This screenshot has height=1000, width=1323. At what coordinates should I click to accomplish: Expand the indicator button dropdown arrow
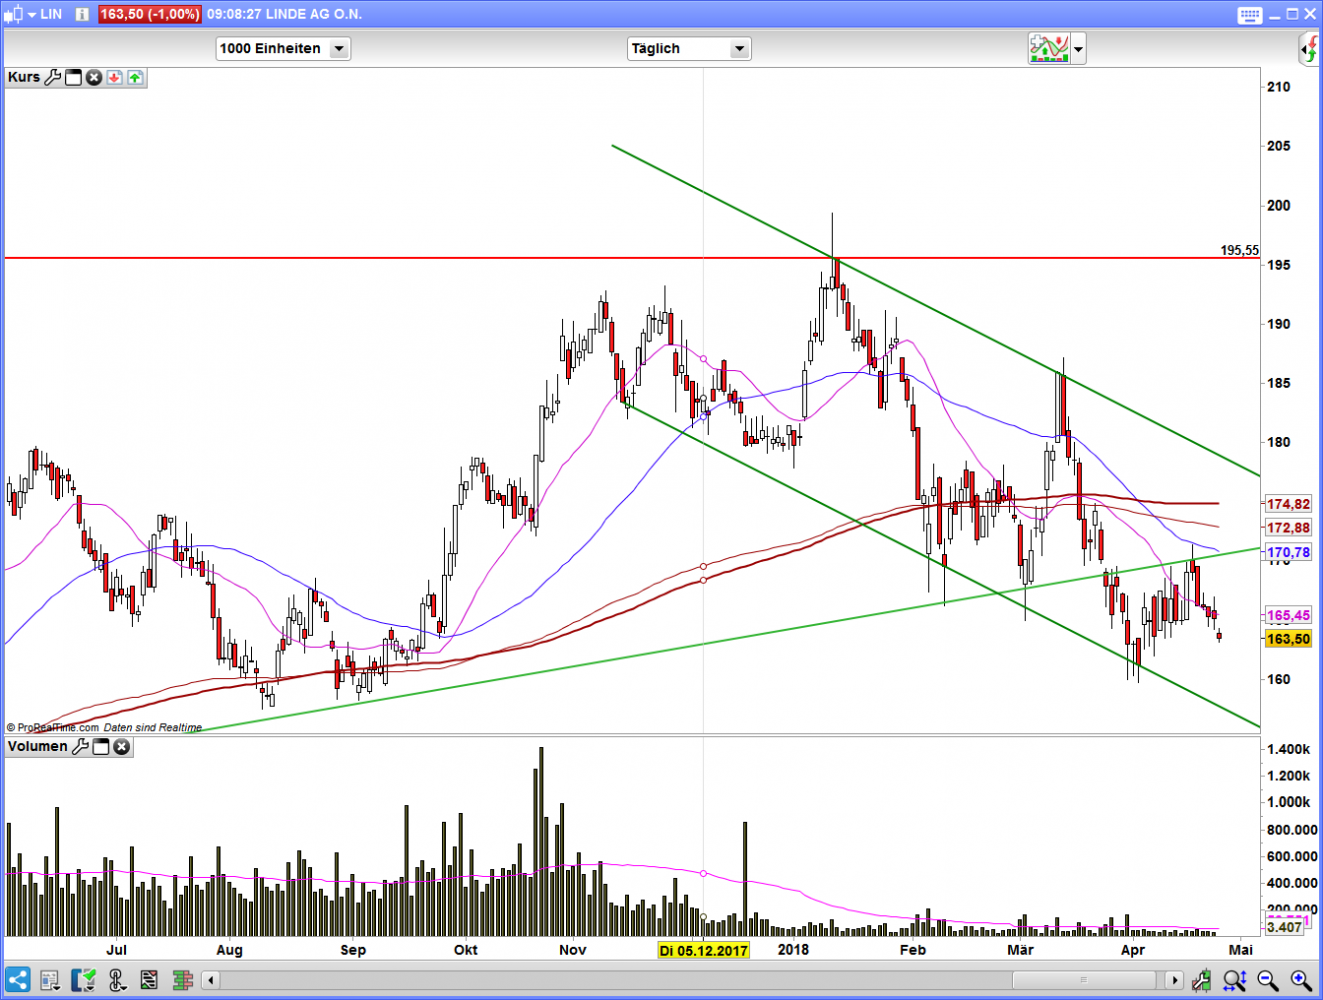pyautogui.click(x=1078, y=48)
